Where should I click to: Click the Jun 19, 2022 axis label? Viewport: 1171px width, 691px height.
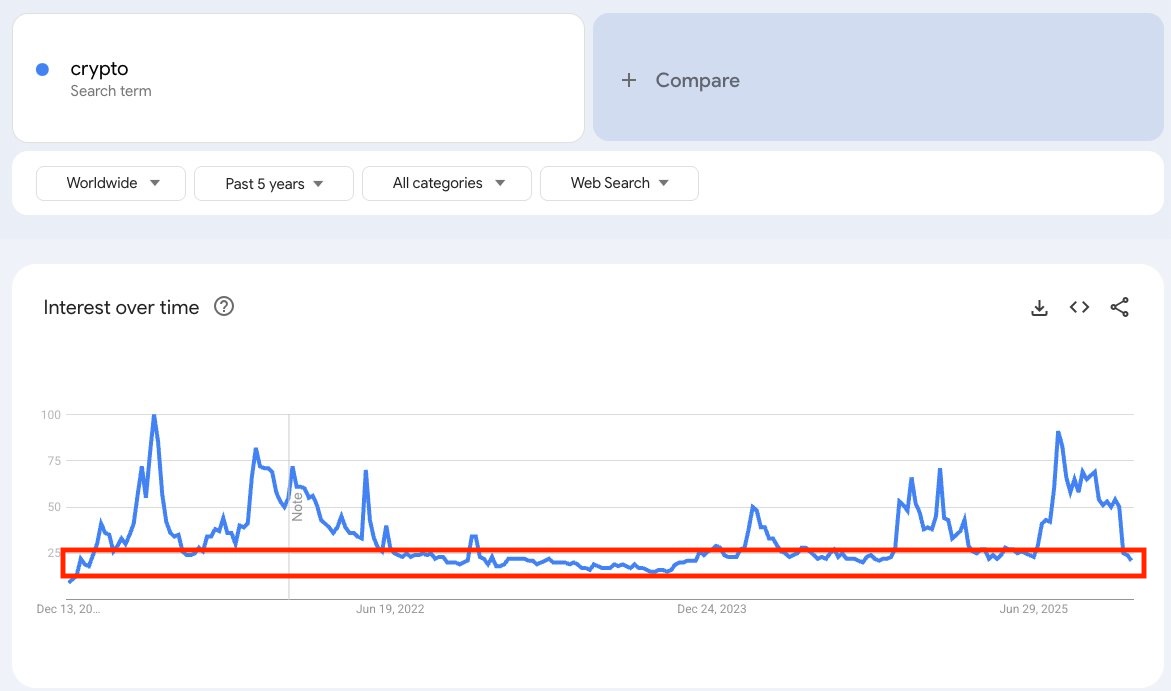click(390, 609)
